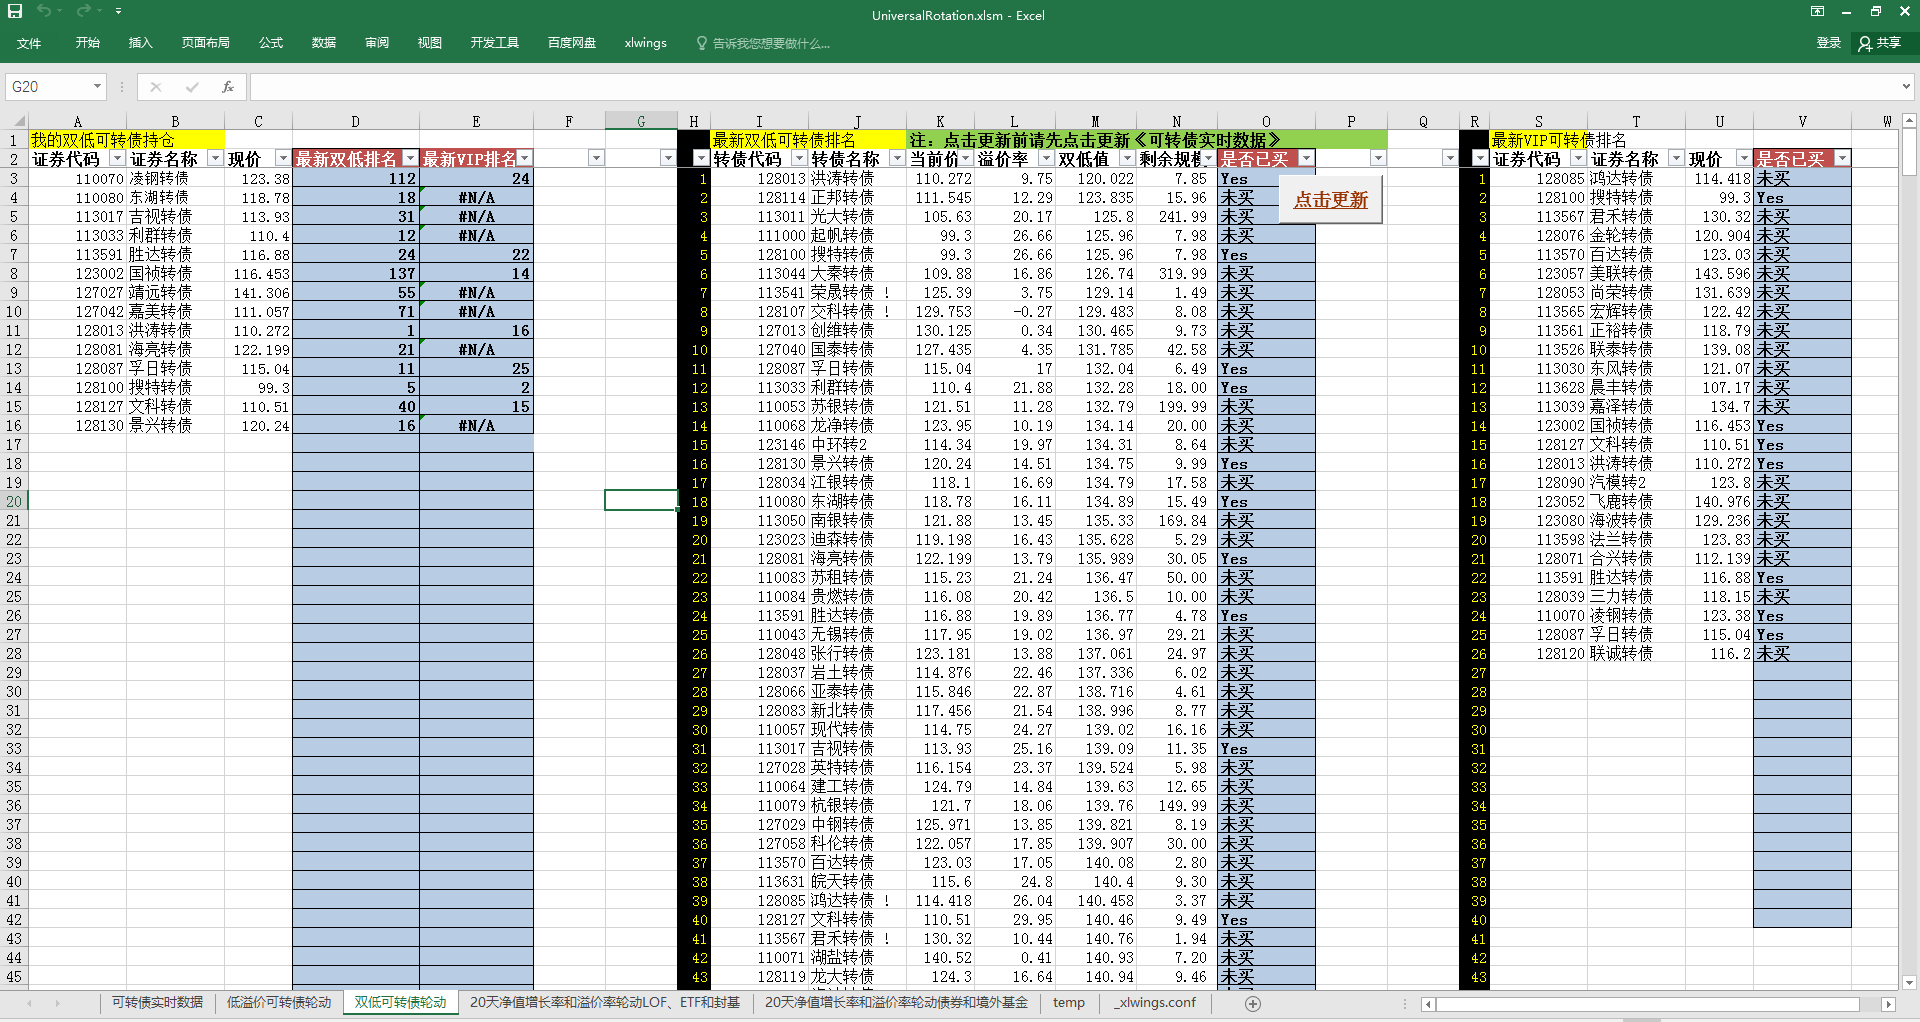Expand the formula bar with the chevron
Screen dimensions: 1920x1022
(1905, 87)
